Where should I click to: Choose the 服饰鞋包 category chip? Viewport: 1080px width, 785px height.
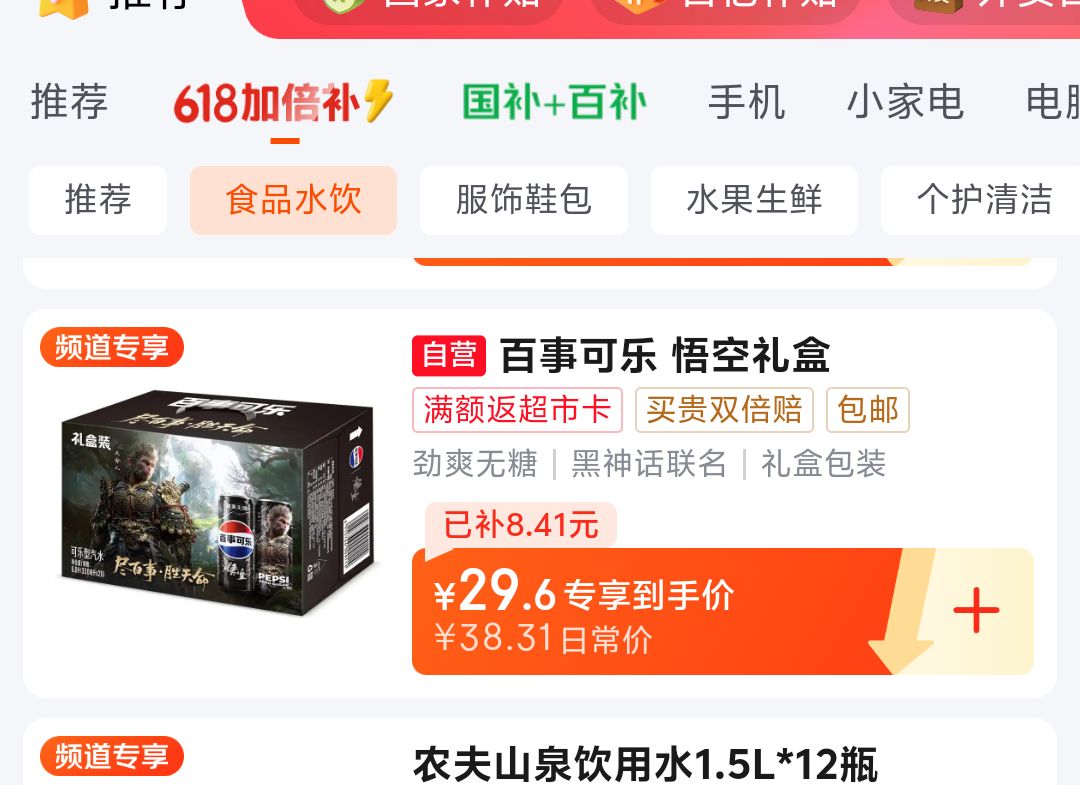(523, 200)
